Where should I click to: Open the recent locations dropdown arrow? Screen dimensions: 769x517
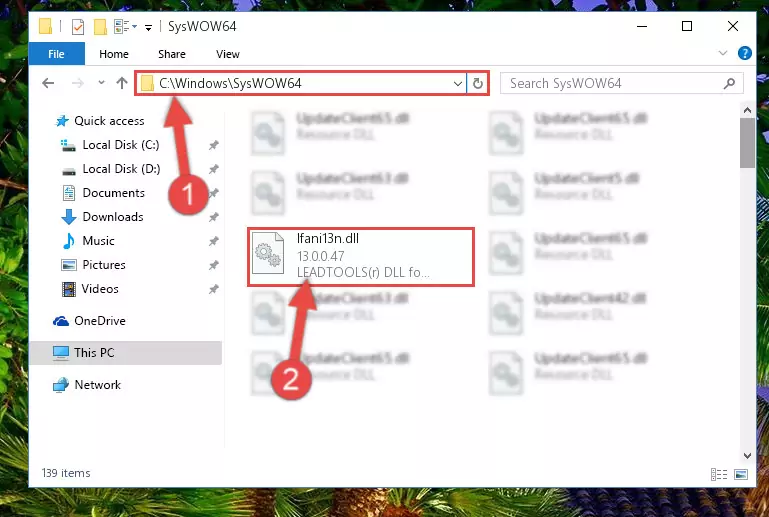[x=101, y=82]
